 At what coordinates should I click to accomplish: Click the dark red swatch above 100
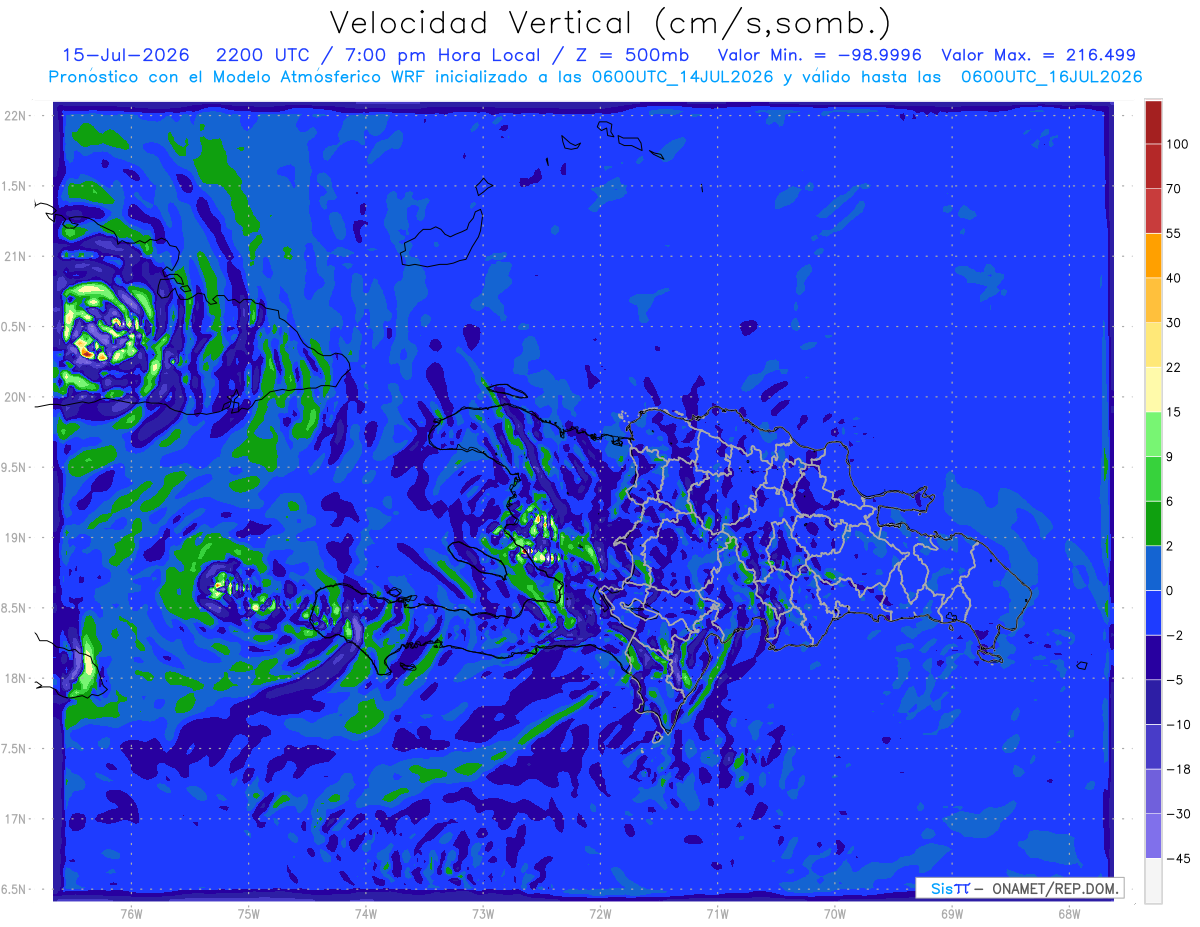(1153, 122)
